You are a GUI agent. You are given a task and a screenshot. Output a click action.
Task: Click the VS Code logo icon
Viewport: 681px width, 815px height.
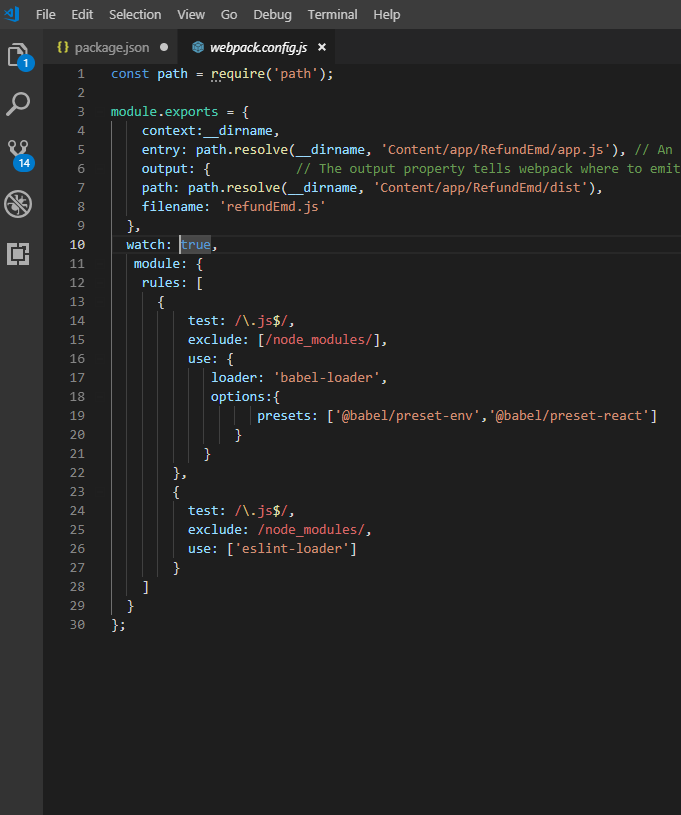[x=12, y=14]
